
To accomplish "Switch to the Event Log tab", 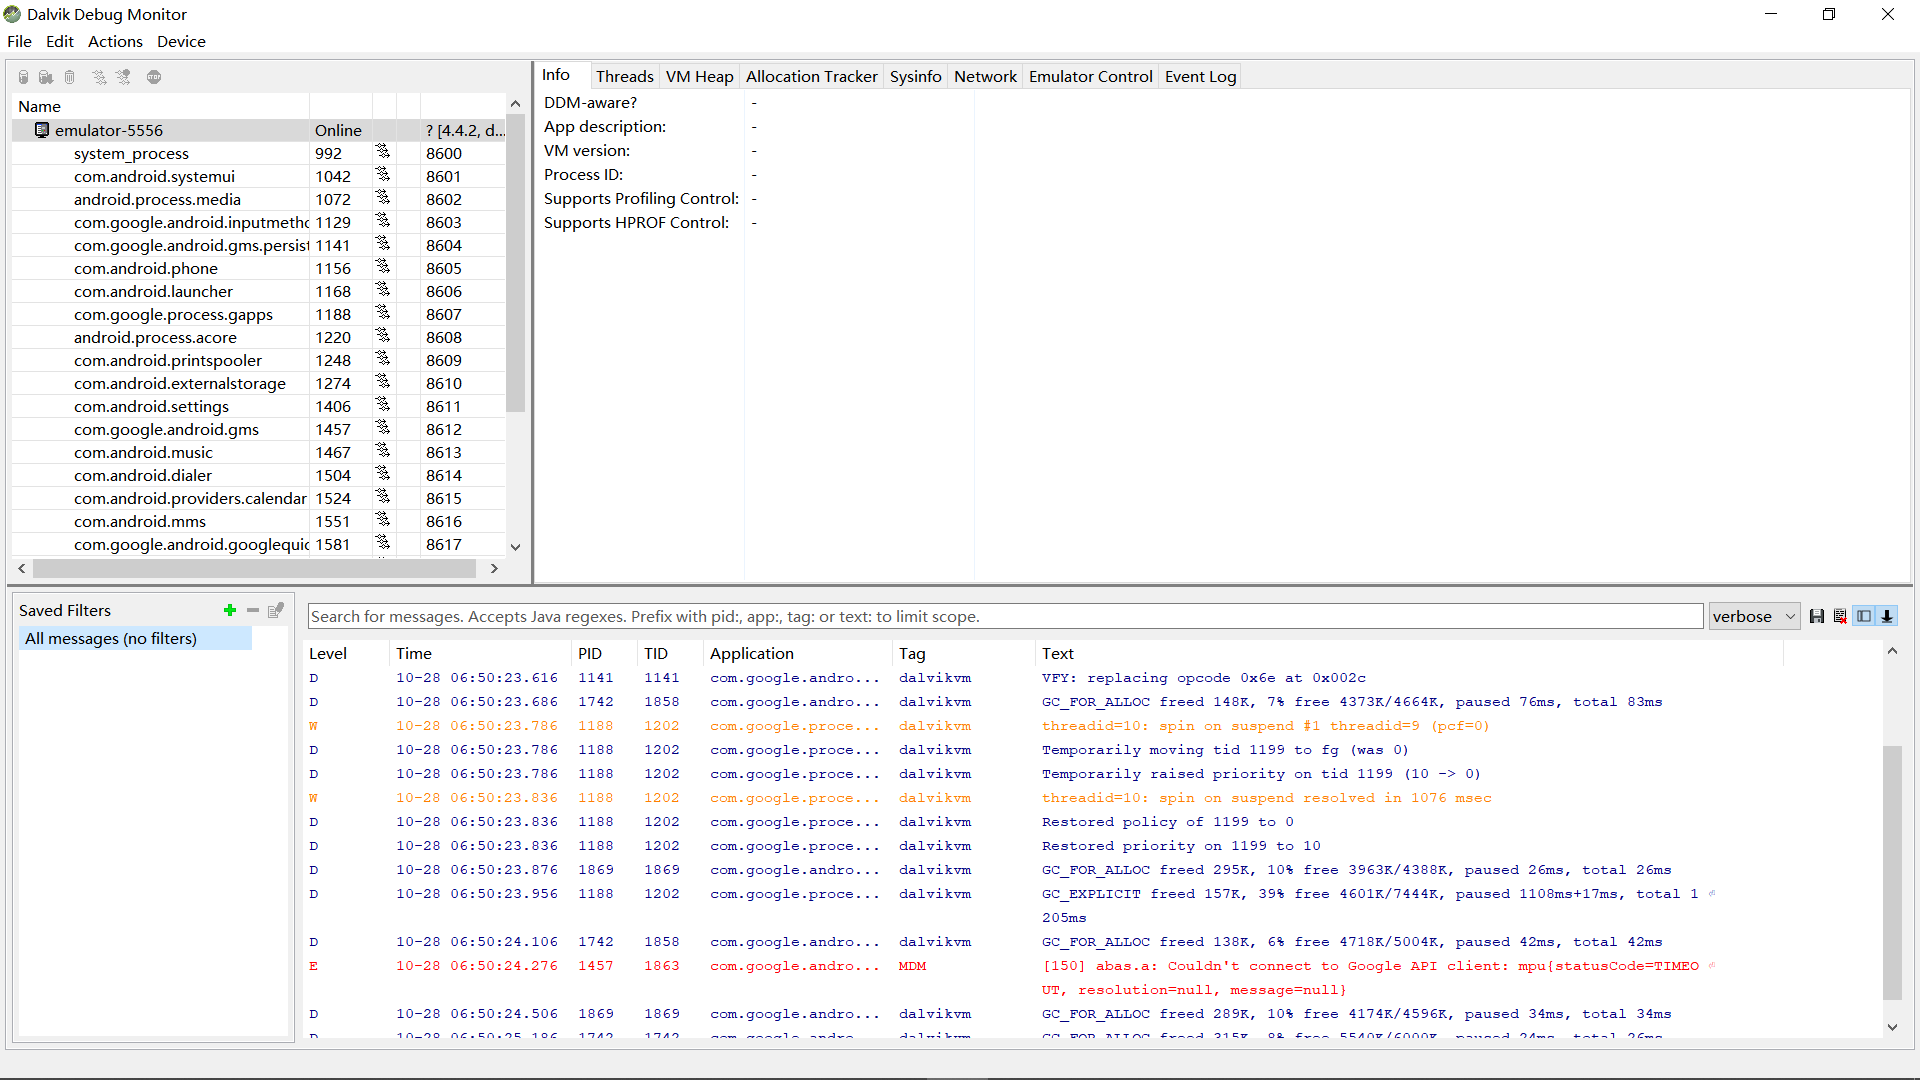I will [x=1201, y=76].
